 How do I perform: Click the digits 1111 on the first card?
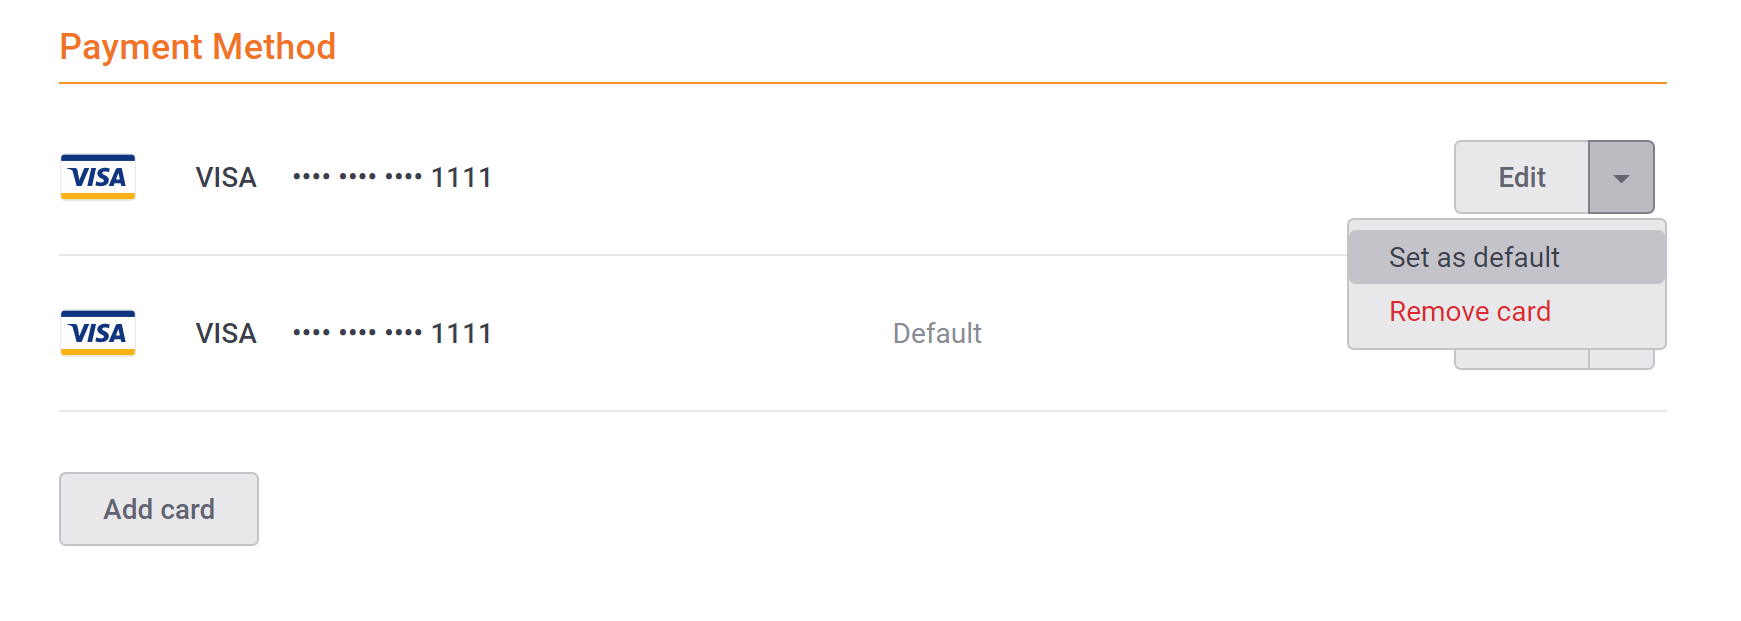461,177
